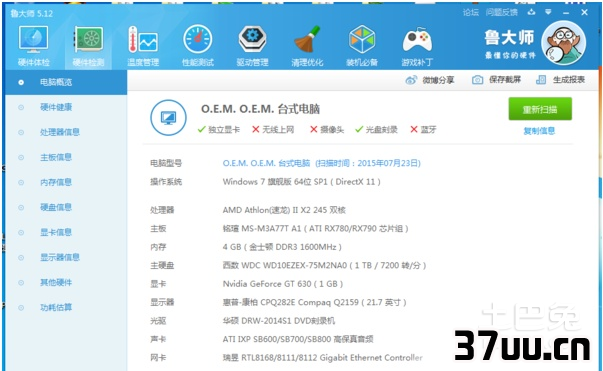Click the 独立显卡 checkmark status
Screen dimensions: 603x371
coord(218,130)
